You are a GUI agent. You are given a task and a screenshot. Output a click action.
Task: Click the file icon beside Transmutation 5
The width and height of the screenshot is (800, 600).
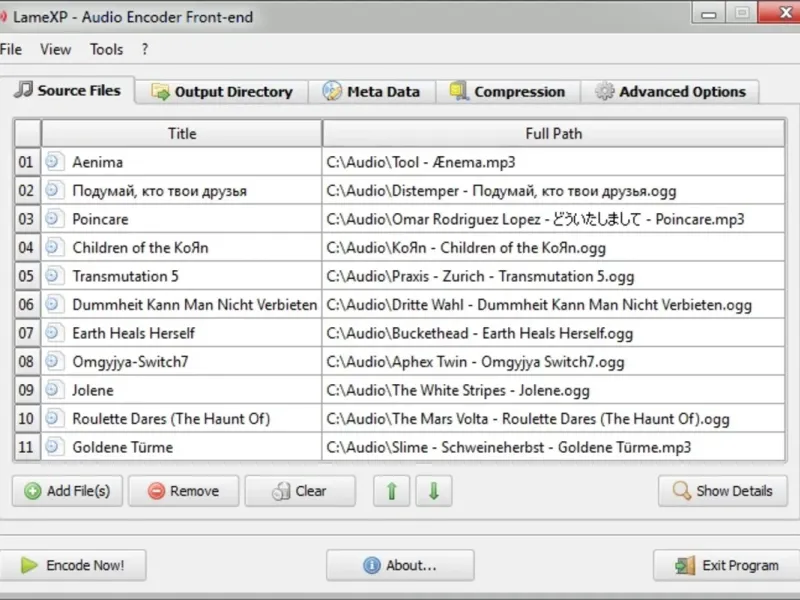(x=54, y=276)
